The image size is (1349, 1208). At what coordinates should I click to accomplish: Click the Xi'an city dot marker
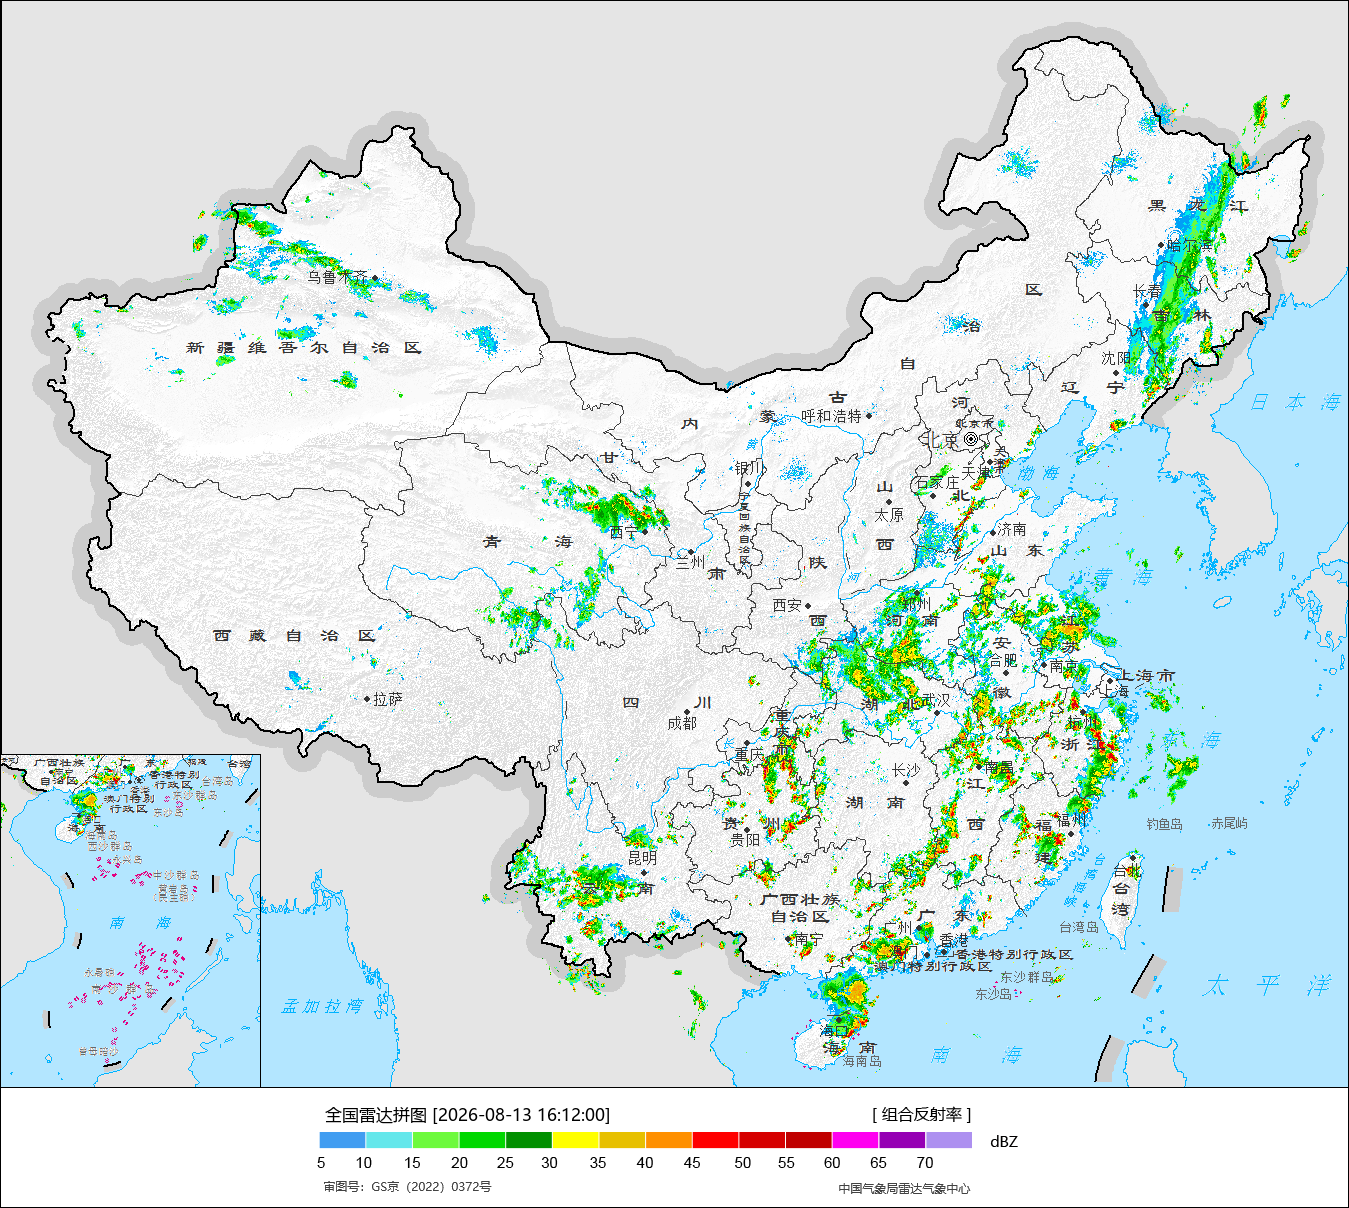click(808, 605)
